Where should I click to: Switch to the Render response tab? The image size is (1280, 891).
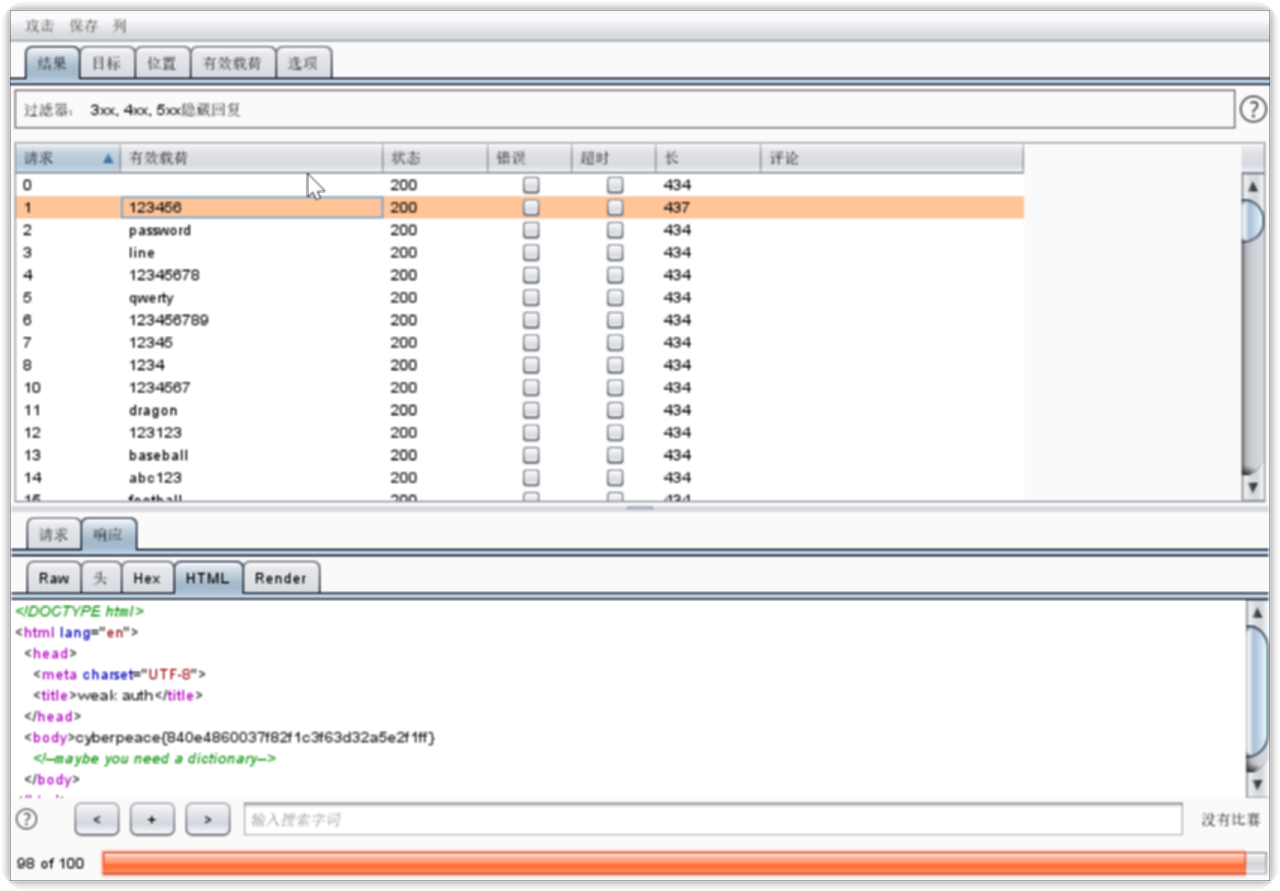tap(280, 578)
